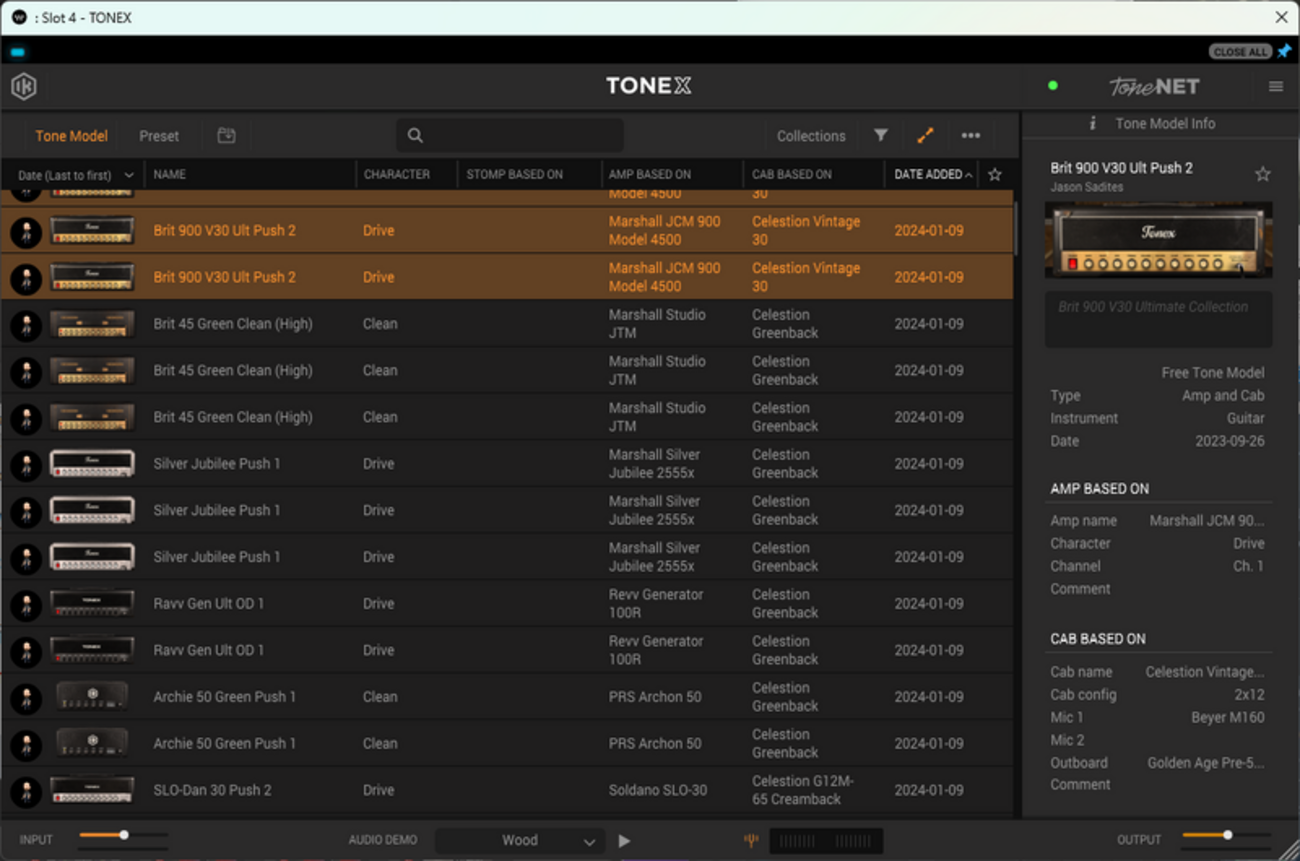Click the Collections button
The height and width of the screenshot is (861, 1300).
pos(810,136)
